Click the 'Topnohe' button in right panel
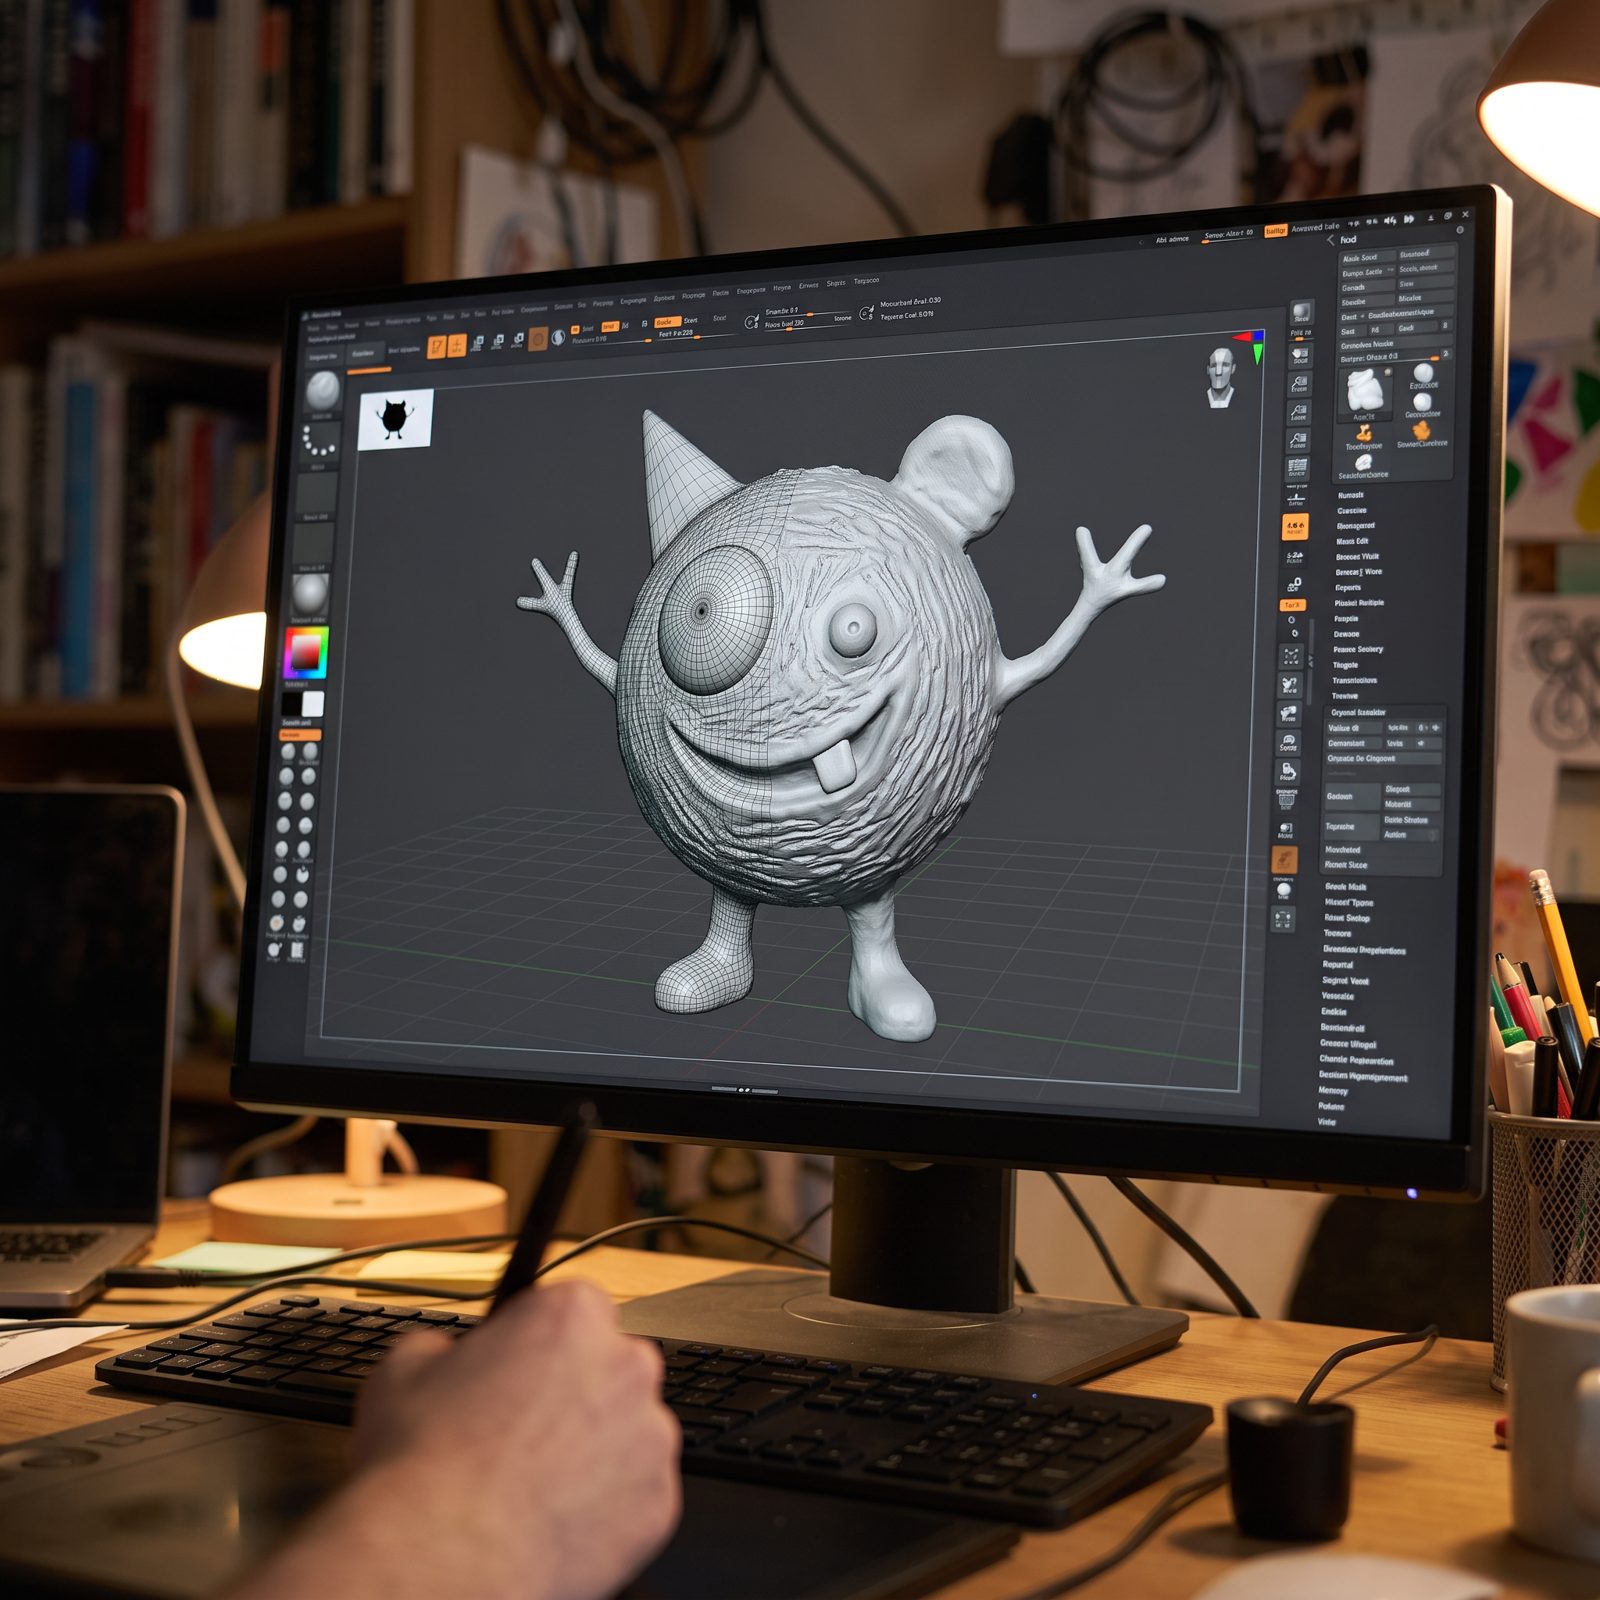The height and width of the screenshot is (1600, 1600). (x=1350, y=826)
